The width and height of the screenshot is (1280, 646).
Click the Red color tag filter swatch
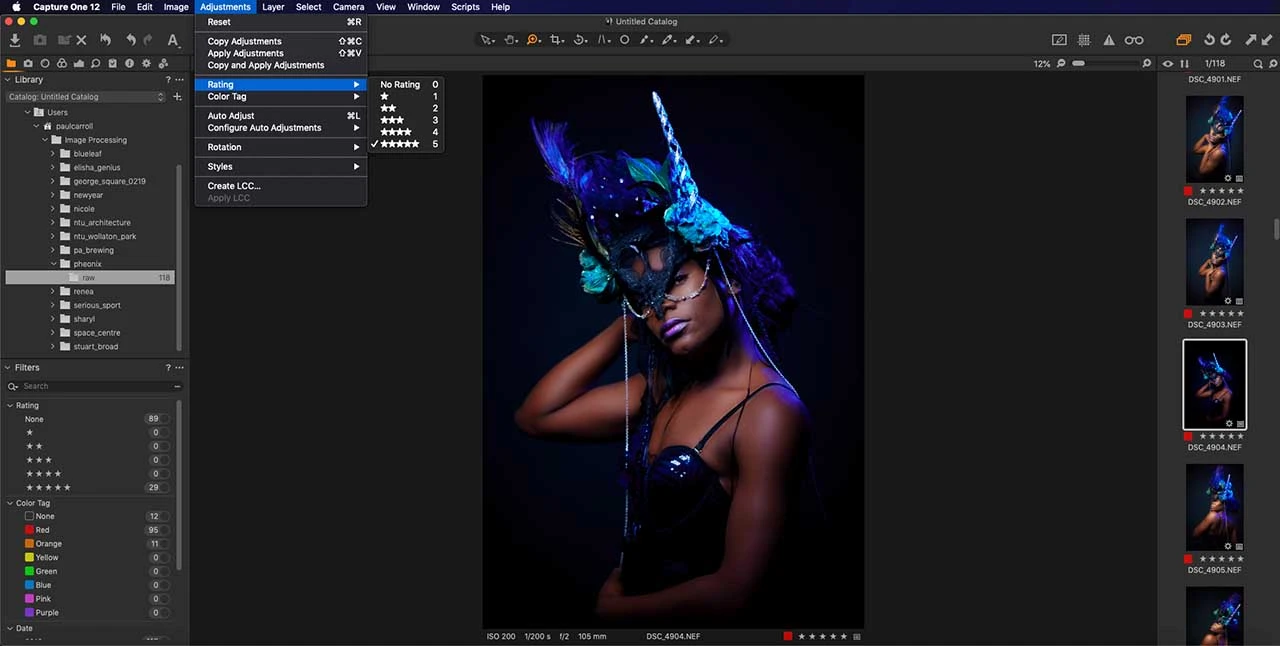pos(29,530)
